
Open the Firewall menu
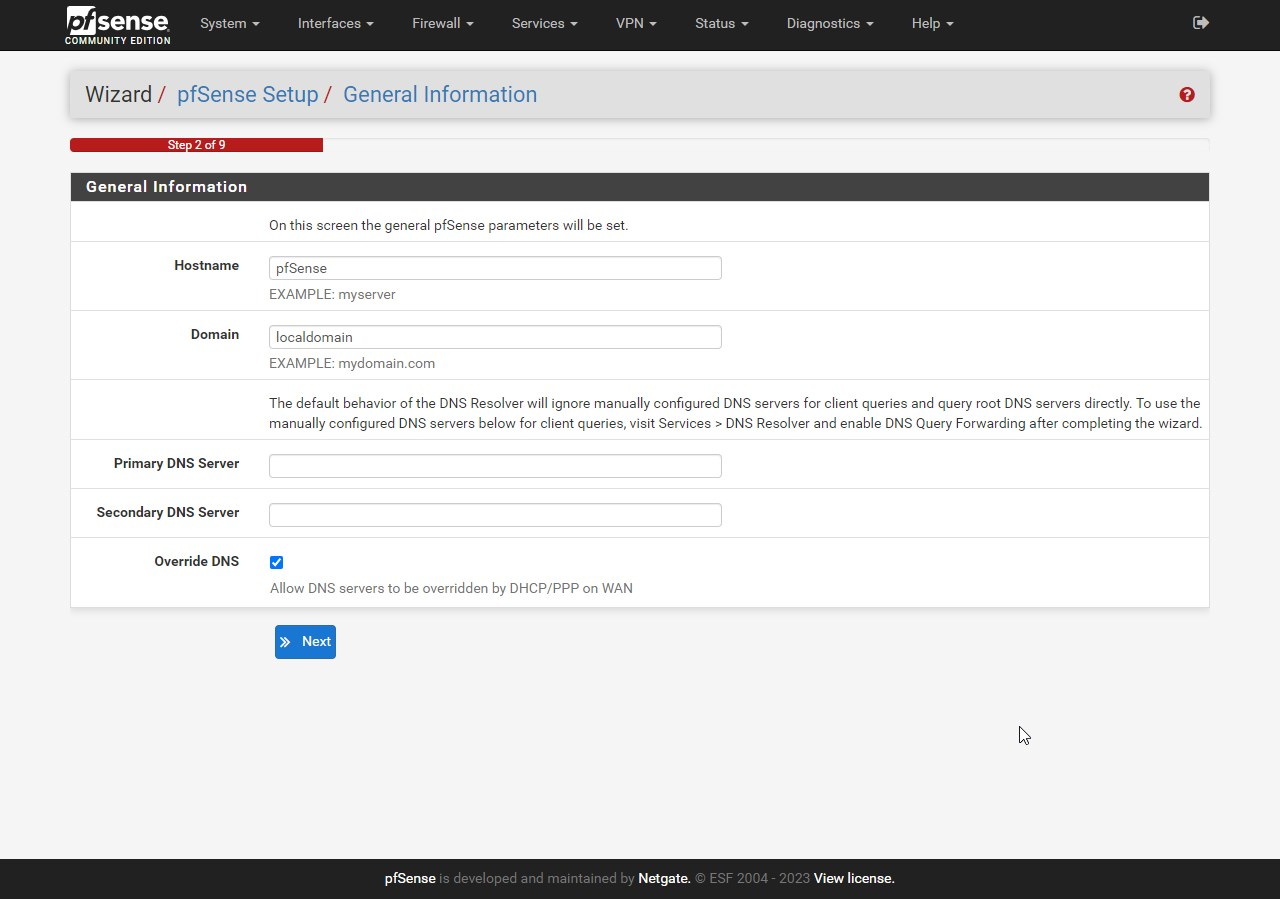point(443,23)
